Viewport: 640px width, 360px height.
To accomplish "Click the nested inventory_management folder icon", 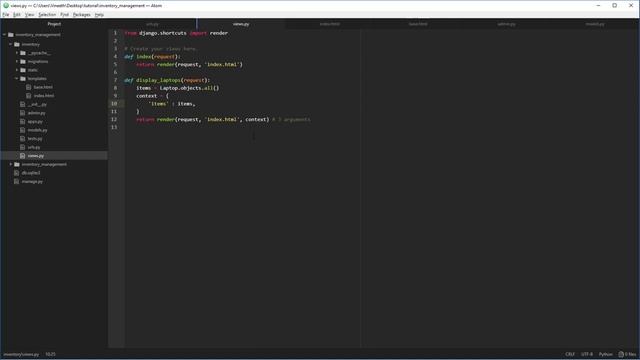I will pyautogui.click(x=17, y=164).
